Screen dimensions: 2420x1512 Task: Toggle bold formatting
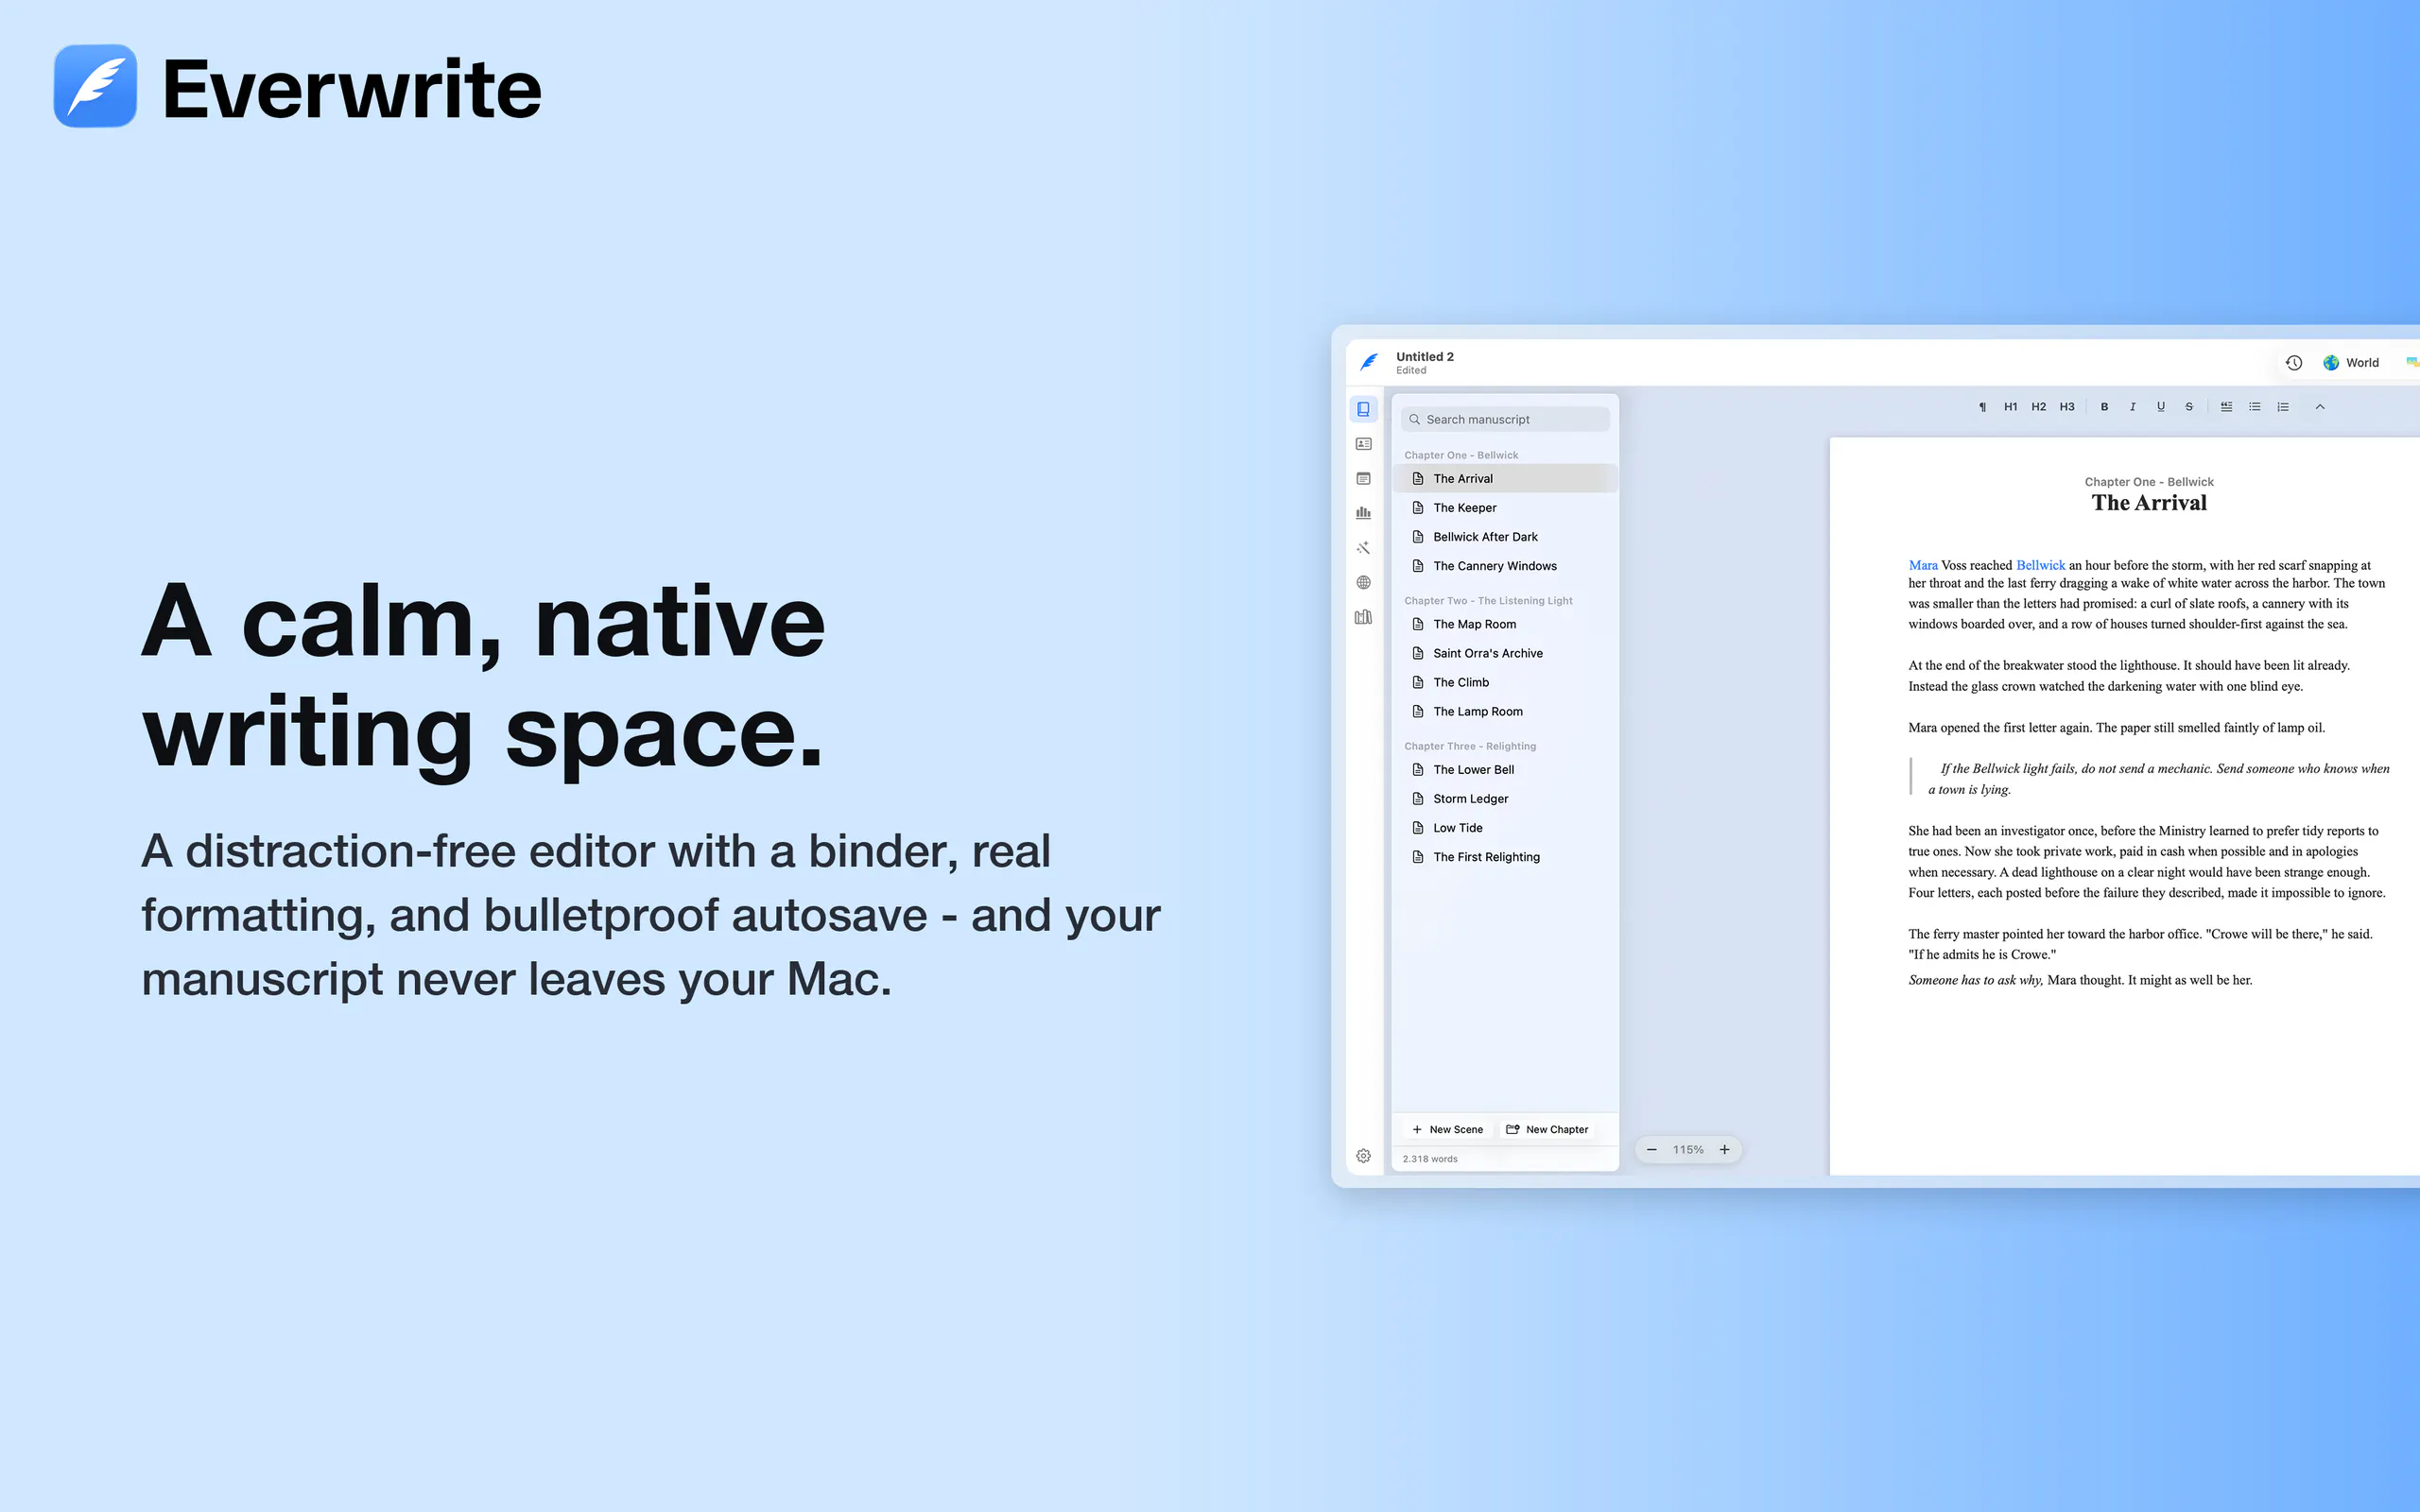(2104, 407)
